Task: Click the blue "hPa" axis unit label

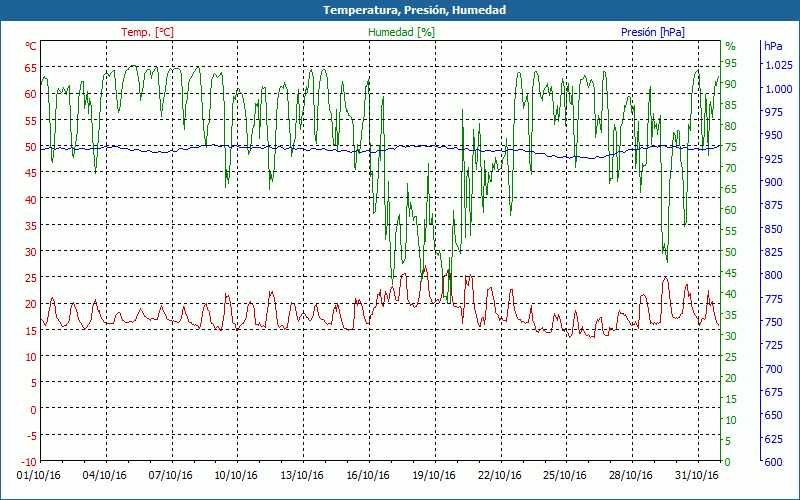Action: click(x=773, y=46)
